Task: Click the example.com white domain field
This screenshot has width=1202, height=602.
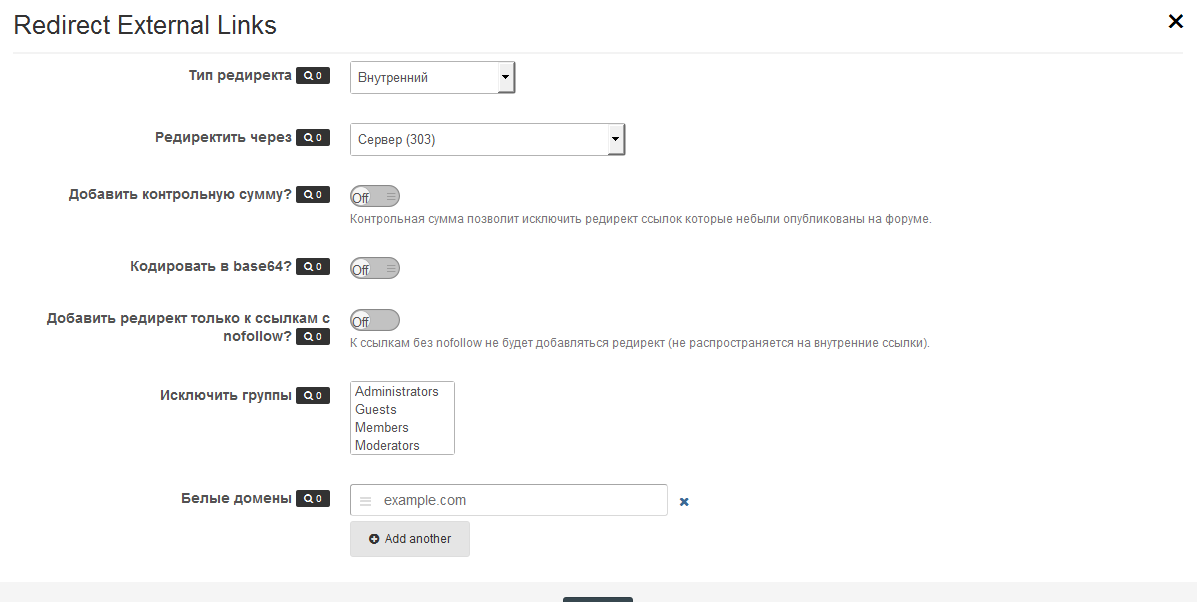Action: 520,500
